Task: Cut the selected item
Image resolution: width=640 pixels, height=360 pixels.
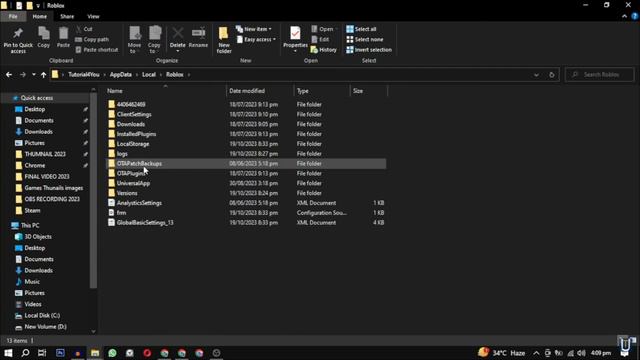Action: (84, 29)
